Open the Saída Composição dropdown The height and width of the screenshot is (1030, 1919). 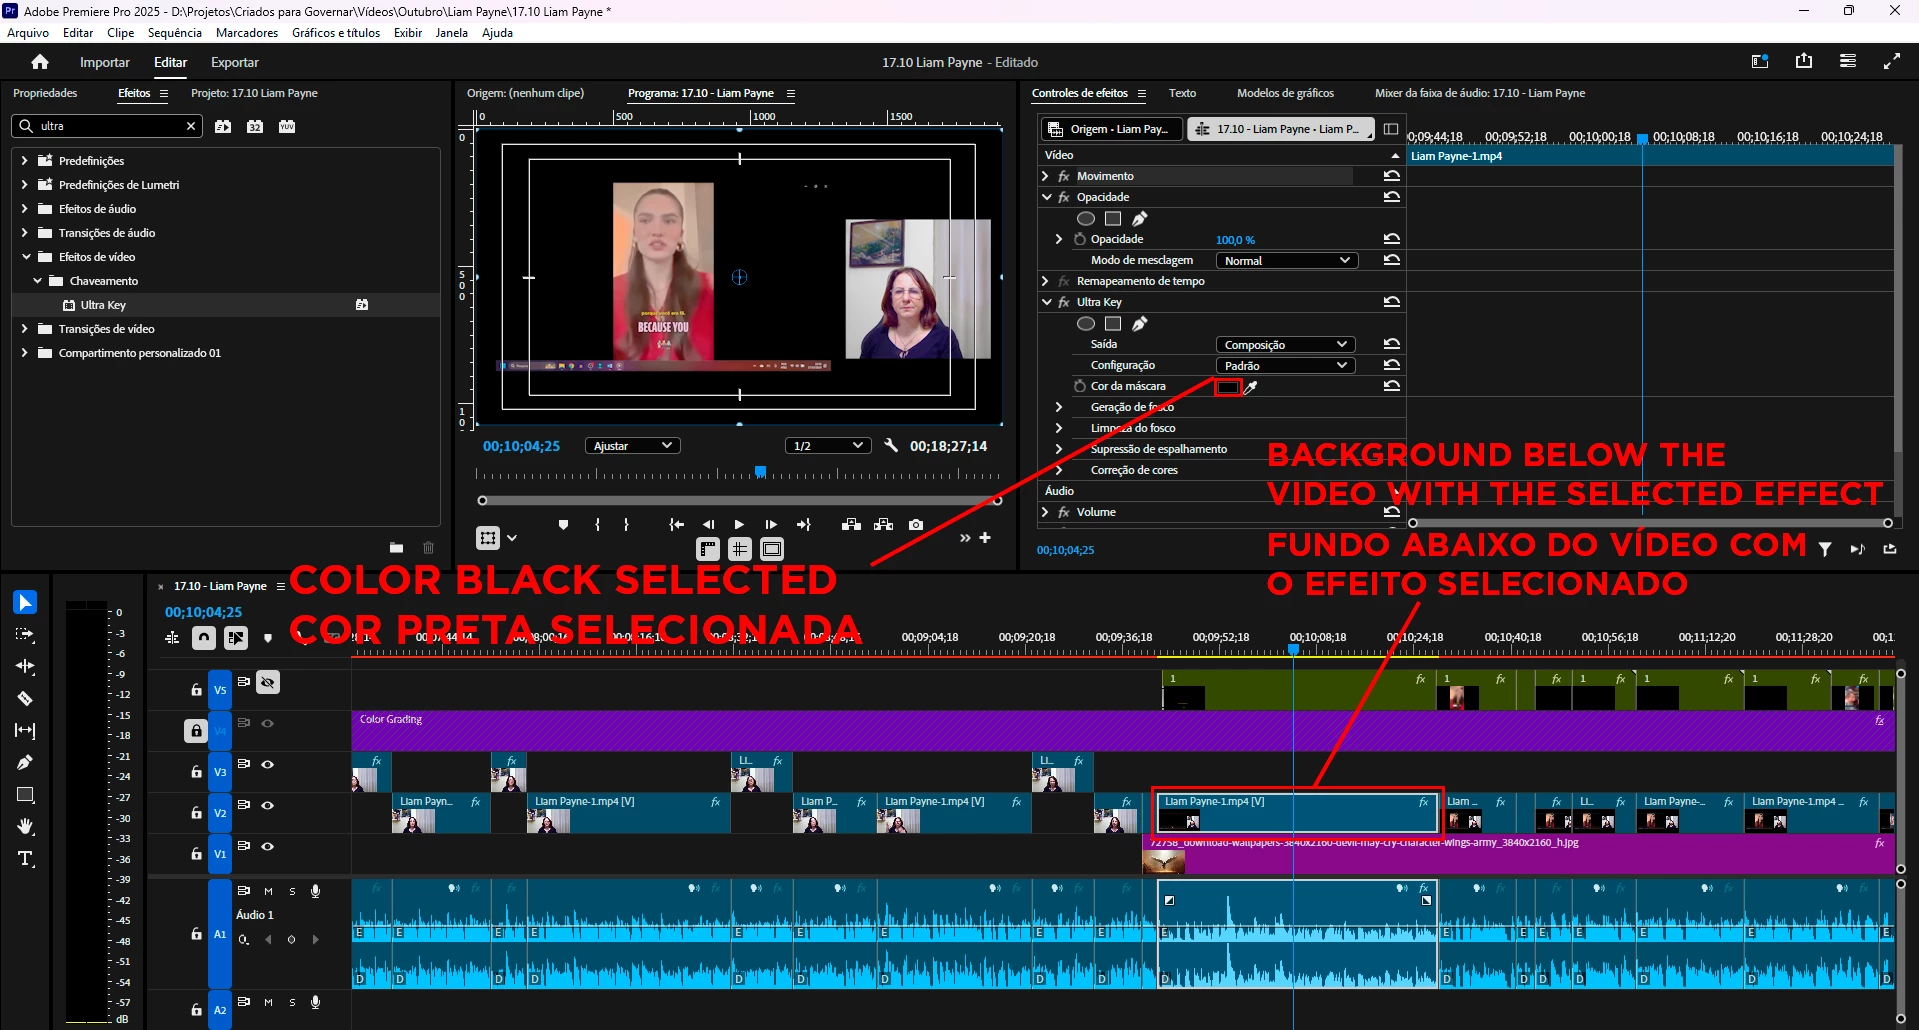1286,344
